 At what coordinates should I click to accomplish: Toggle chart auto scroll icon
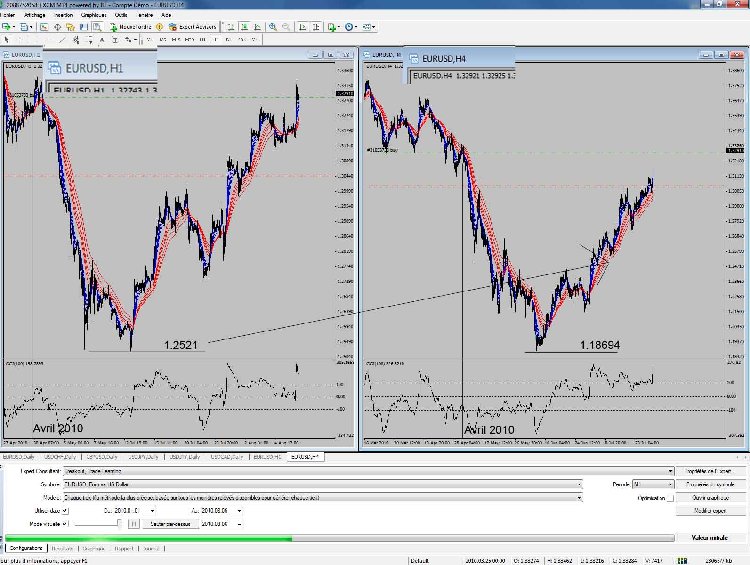[302, 27]
